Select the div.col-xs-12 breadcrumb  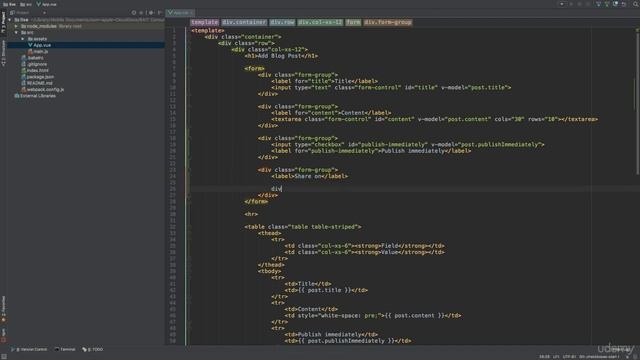click(320, 22)
